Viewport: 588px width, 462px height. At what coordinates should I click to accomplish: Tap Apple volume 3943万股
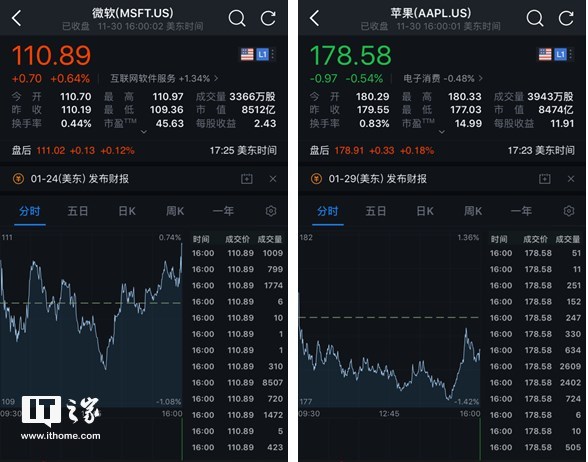point(550,97)
